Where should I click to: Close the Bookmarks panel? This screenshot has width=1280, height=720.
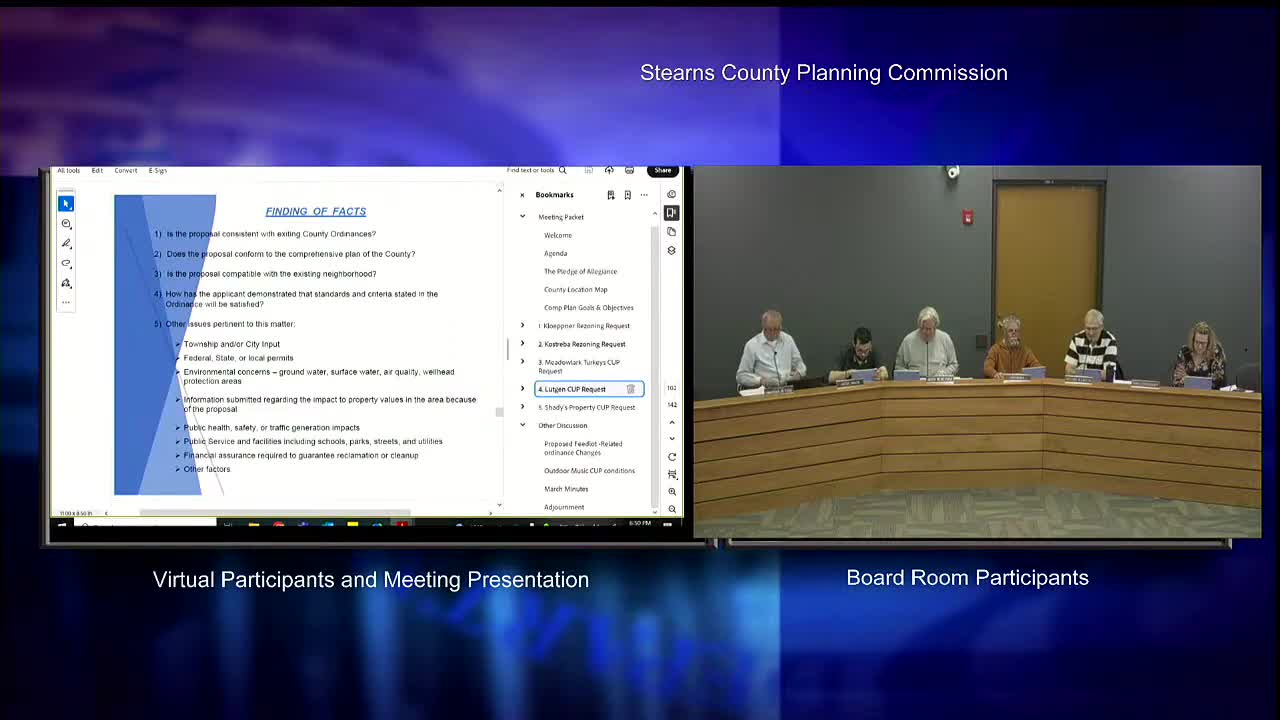(522, 195)
